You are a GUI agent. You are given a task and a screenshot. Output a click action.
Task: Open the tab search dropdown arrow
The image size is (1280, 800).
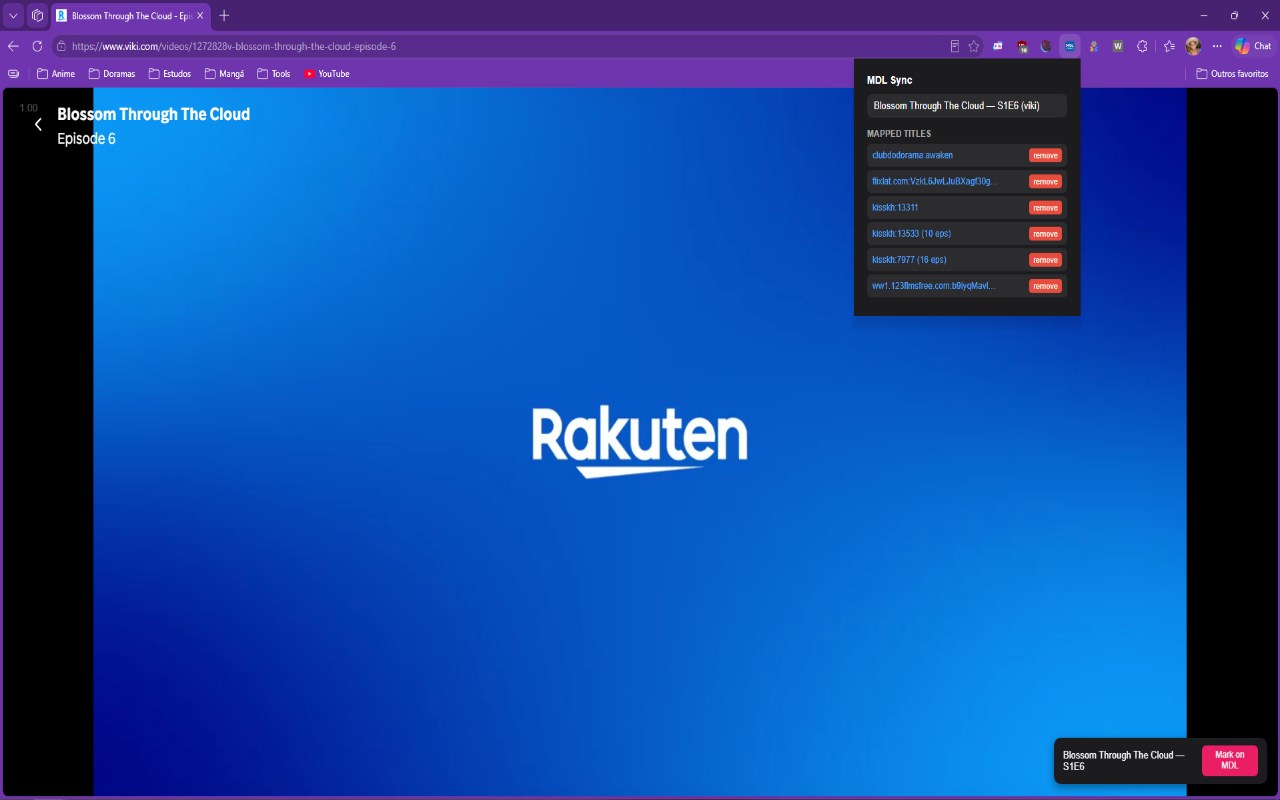tap(13, 16)
